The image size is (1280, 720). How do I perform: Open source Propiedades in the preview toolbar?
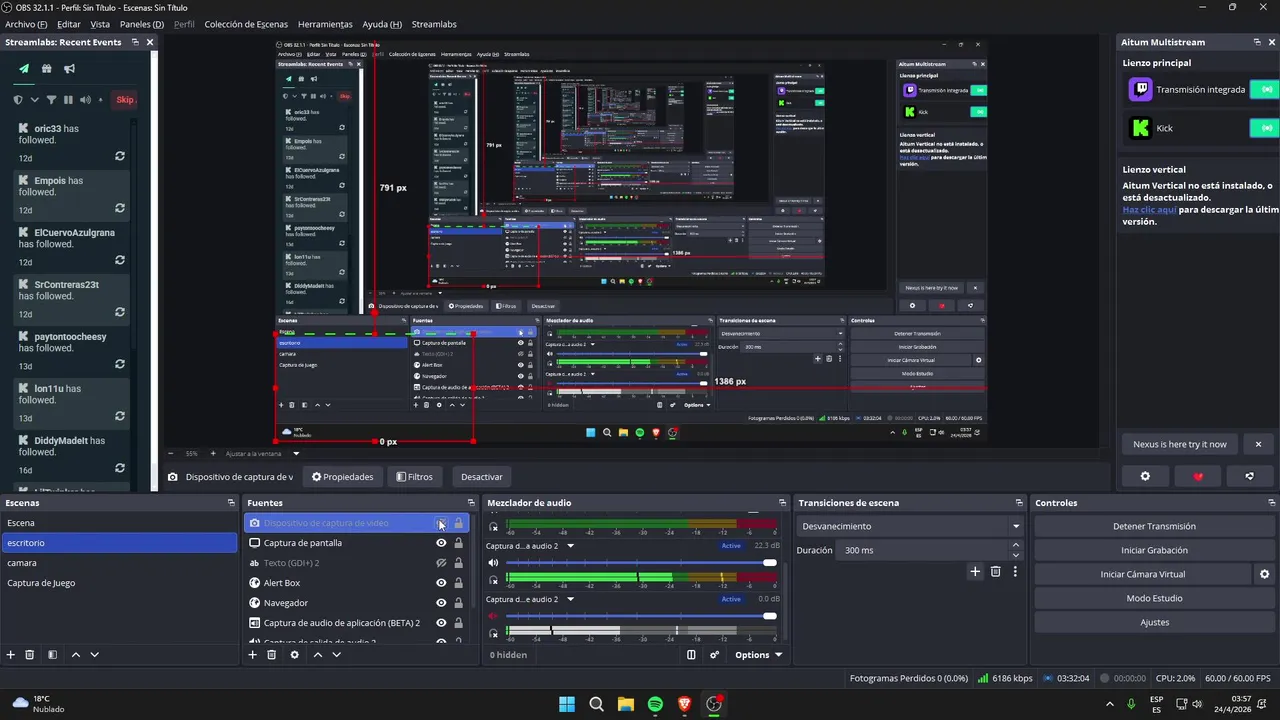coord(342,477)
